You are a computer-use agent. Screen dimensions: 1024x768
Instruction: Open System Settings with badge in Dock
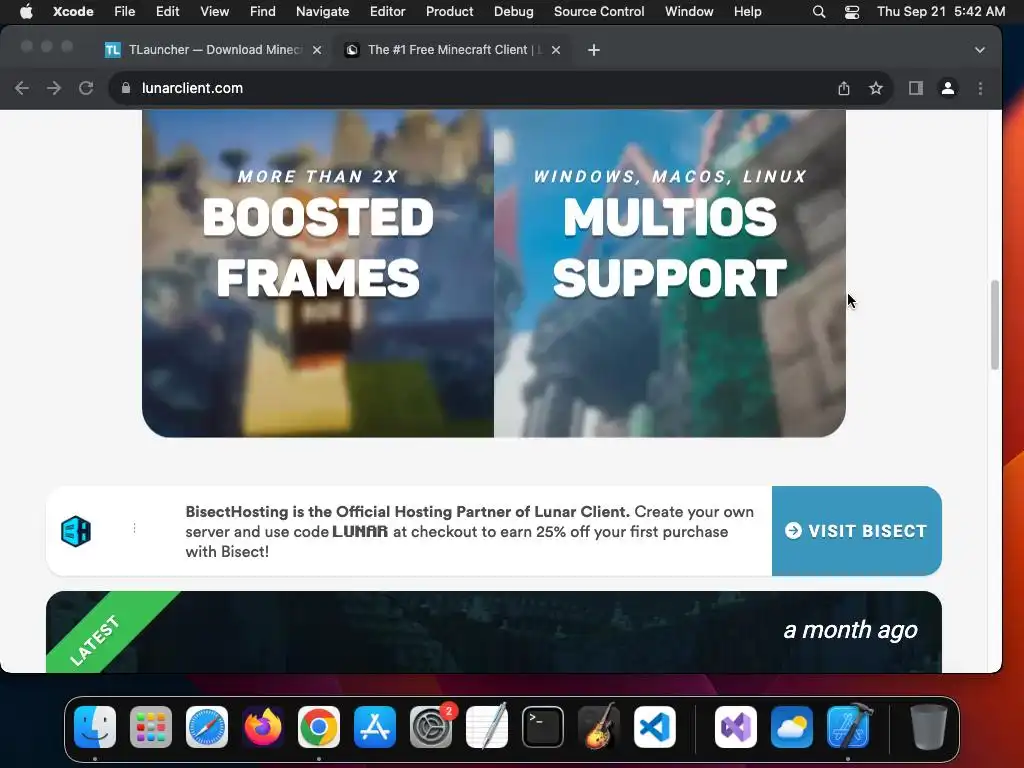(x=431, y=727)
